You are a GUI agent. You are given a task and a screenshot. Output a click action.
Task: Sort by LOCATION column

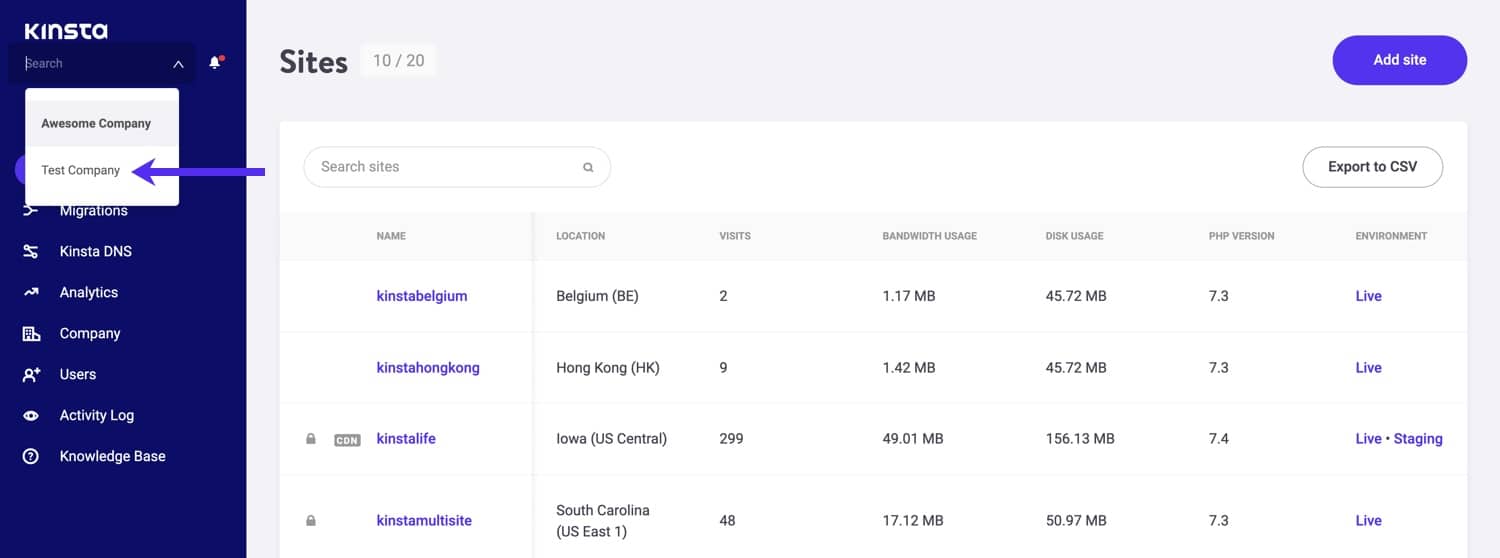[581, 236]
